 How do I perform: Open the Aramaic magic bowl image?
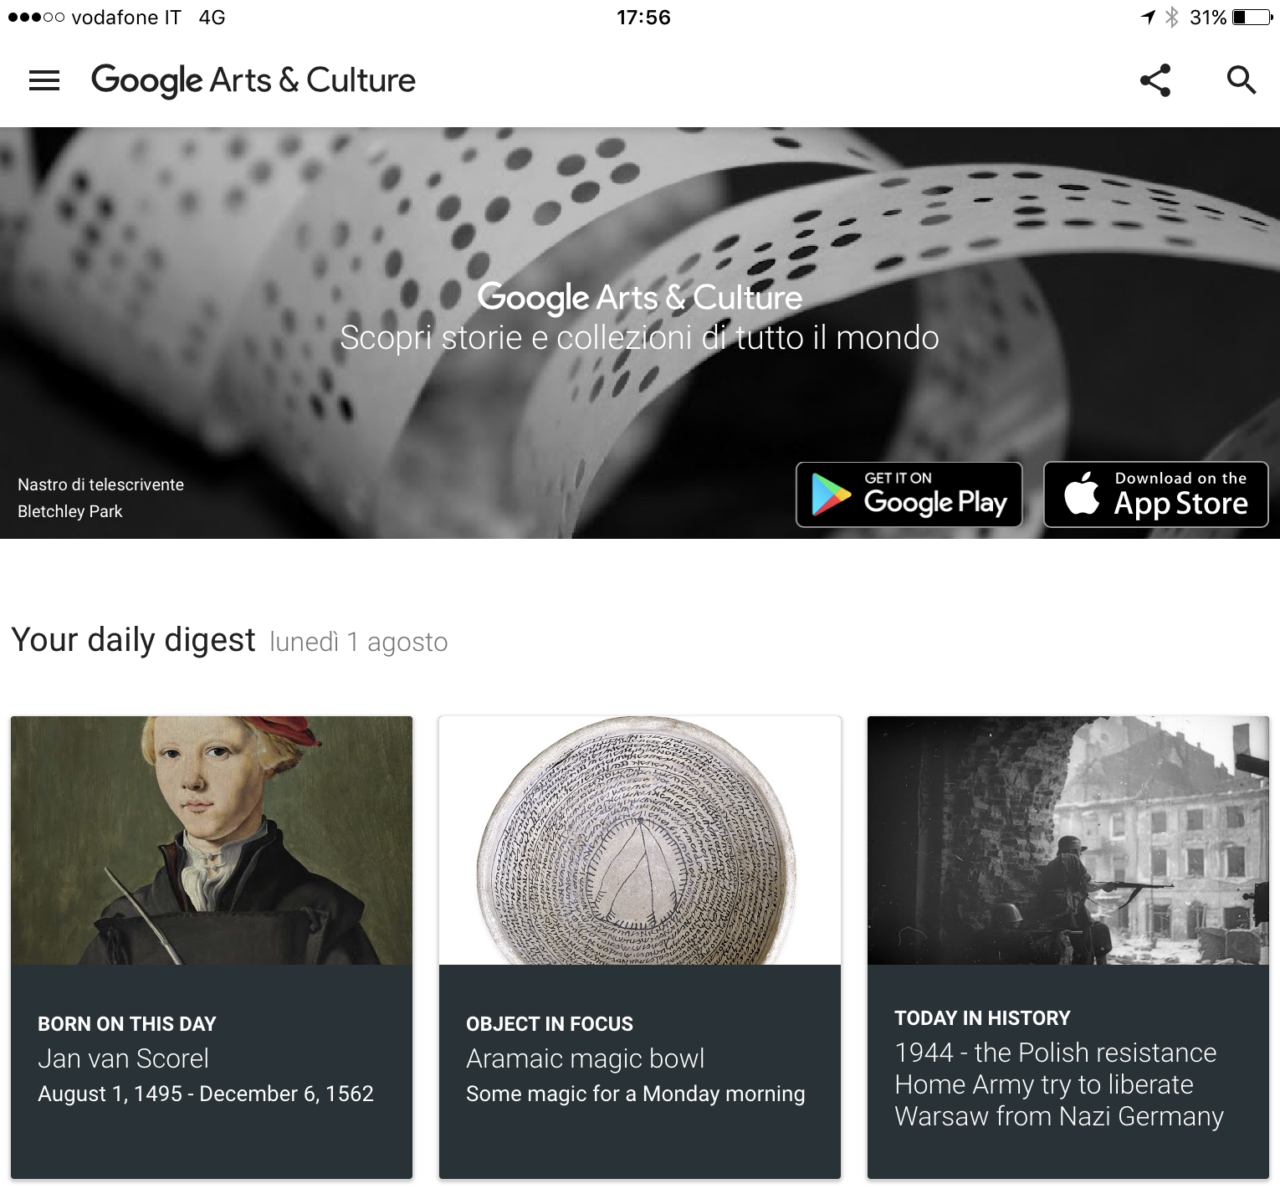[640, 840]
